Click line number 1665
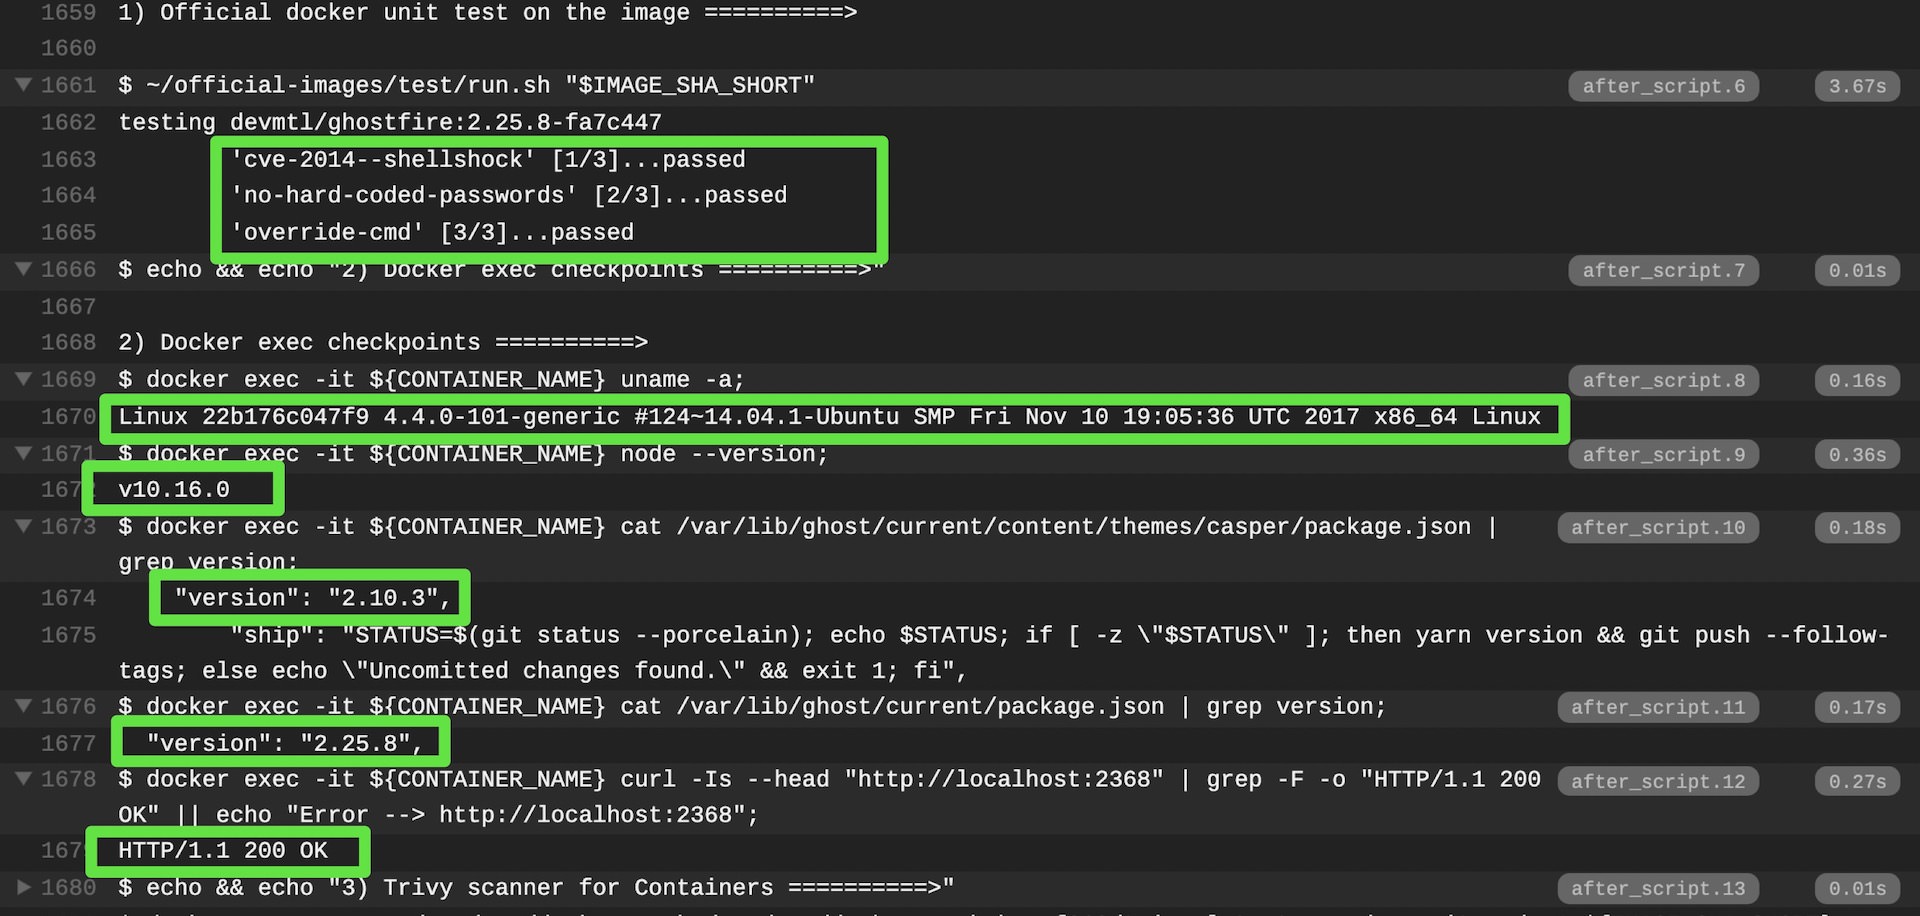 pyautogui.click(x=68, y=232)
